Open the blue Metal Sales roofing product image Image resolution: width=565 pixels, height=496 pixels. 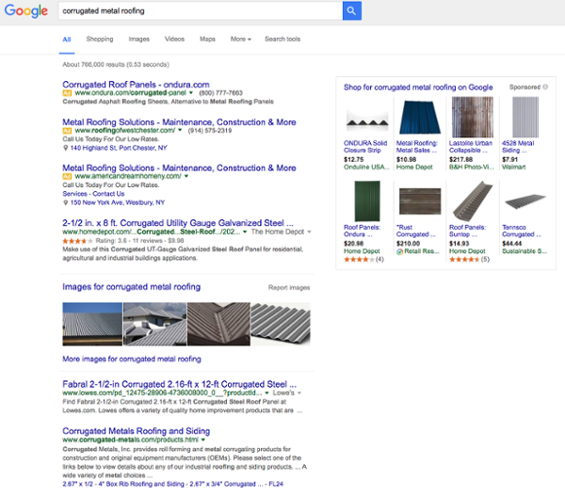click(420, 117)
